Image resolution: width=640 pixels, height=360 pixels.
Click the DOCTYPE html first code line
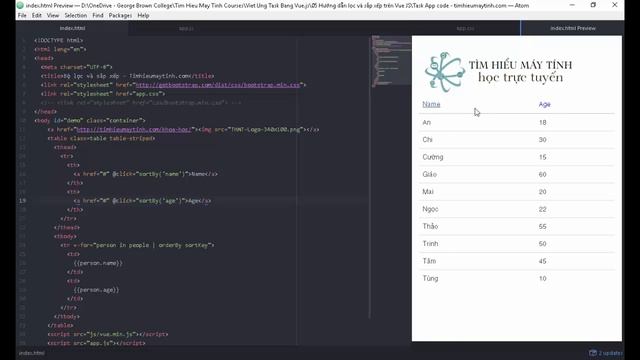tap(59, 40)
